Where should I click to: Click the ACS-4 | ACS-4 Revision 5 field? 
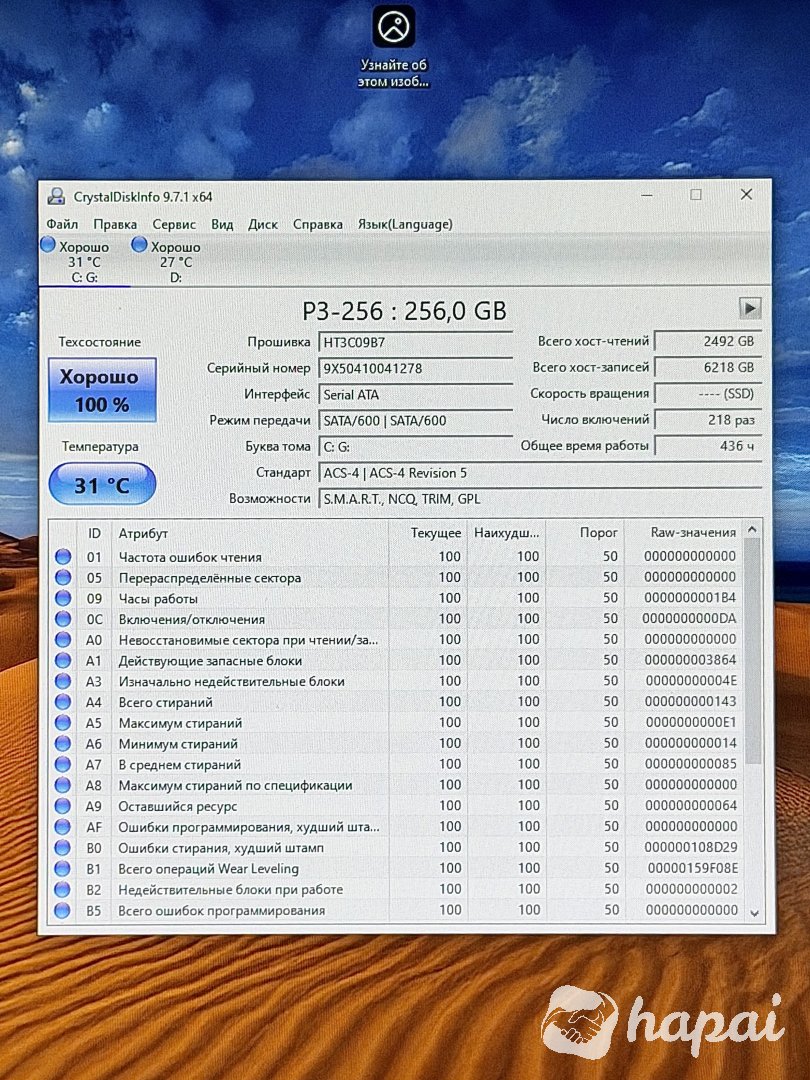pyautogui.click(x=540, y=473)
